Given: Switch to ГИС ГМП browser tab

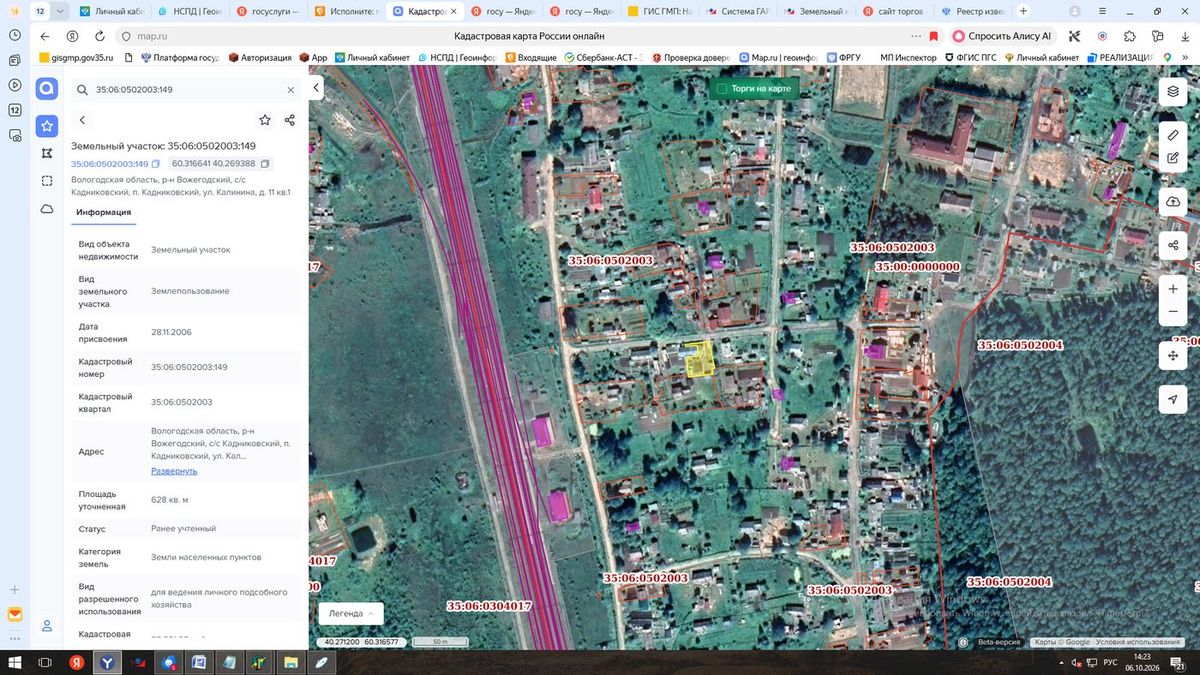Looking at the screenshot, I should tap(658, 11).
